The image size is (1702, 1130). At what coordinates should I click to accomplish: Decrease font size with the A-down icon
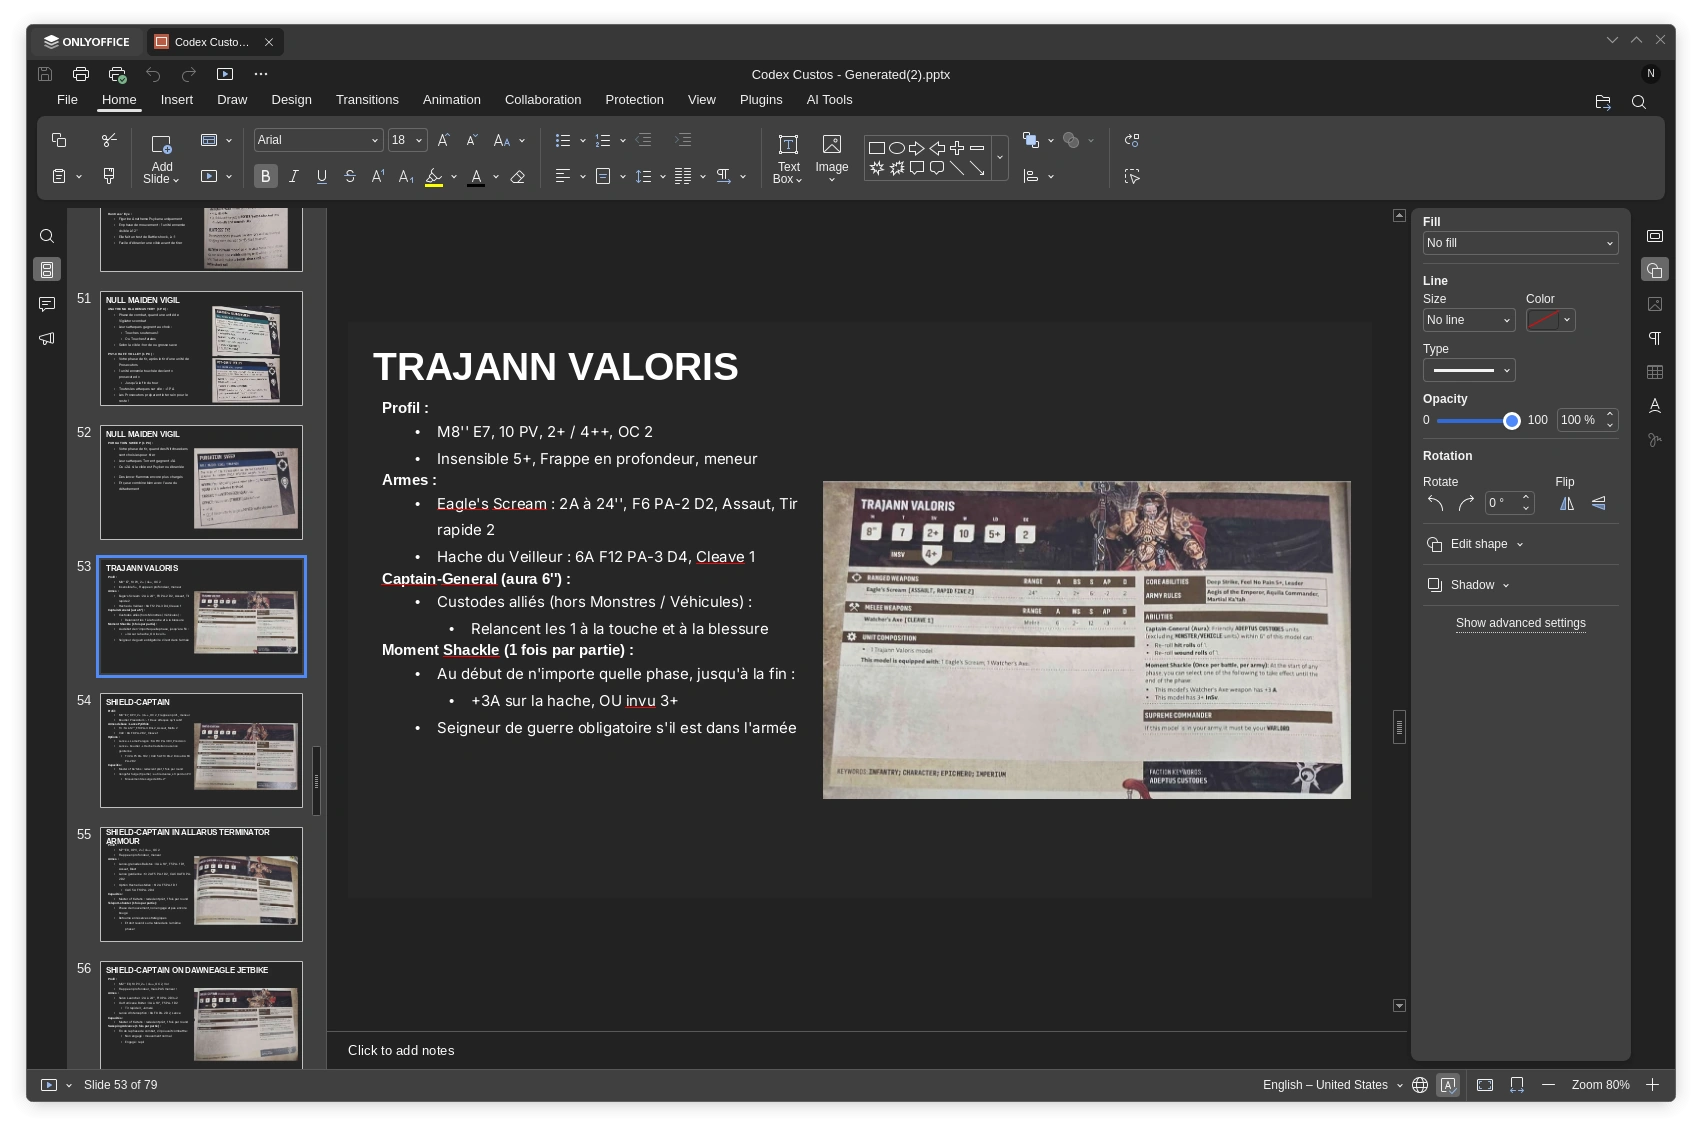point(472,140)
